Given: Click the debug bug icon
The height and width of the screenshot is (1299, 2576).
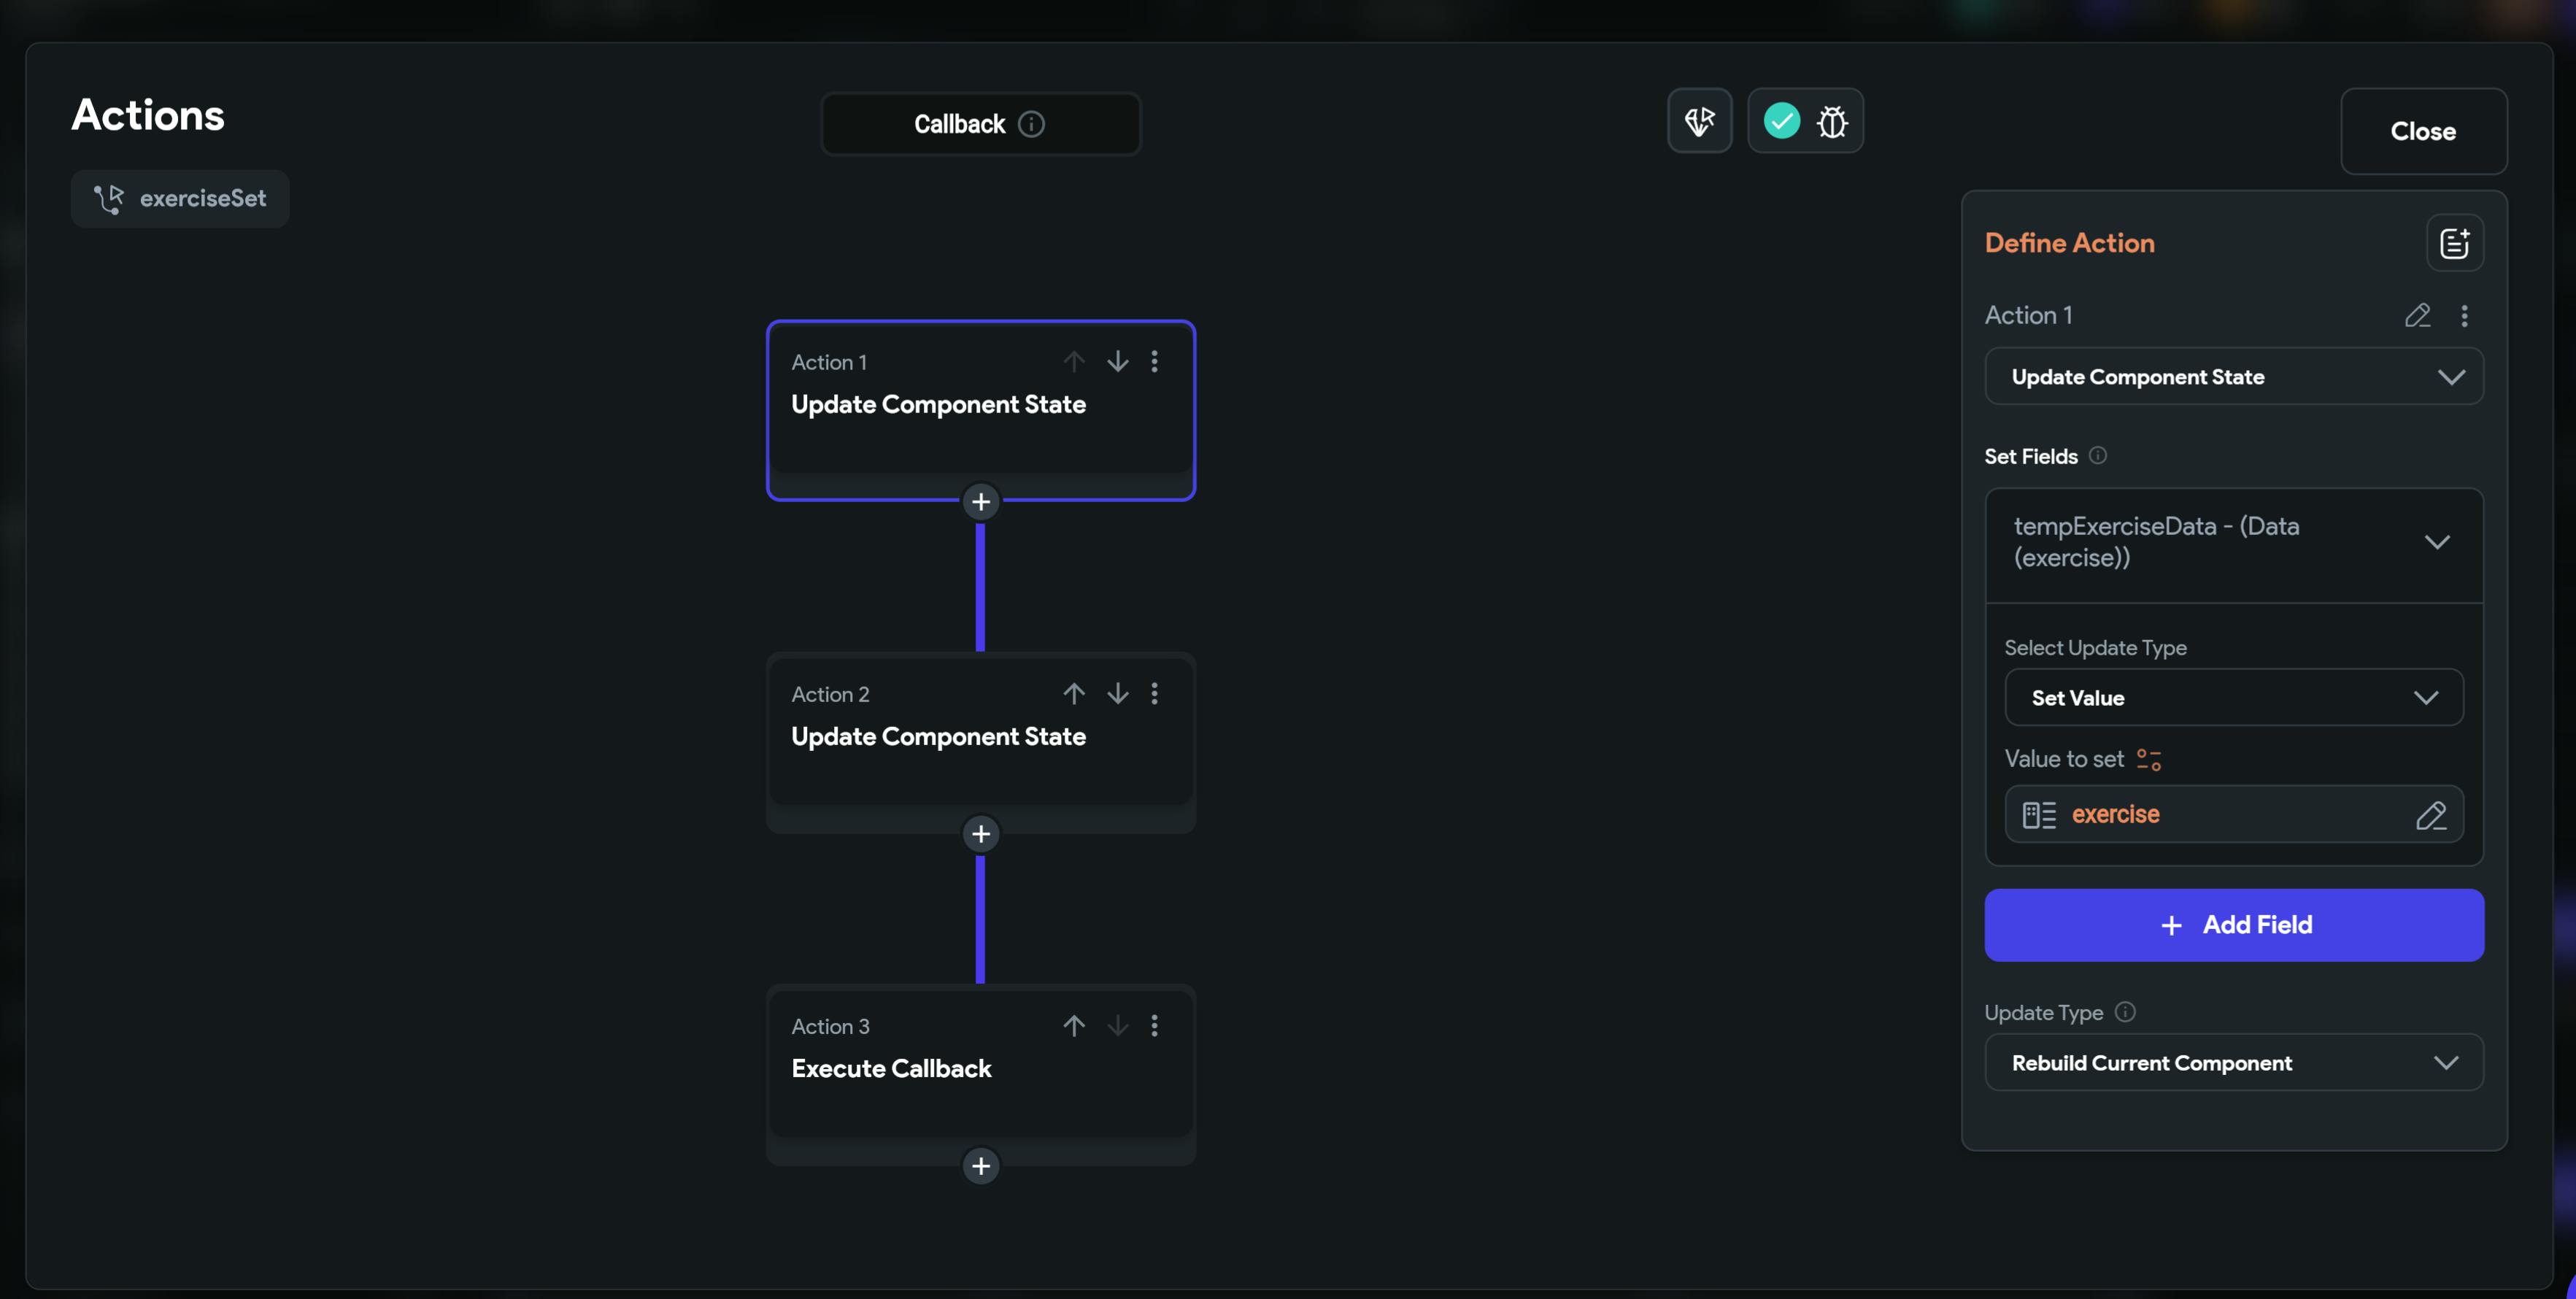Looking at the screenshot, I should click(1832, 122).
